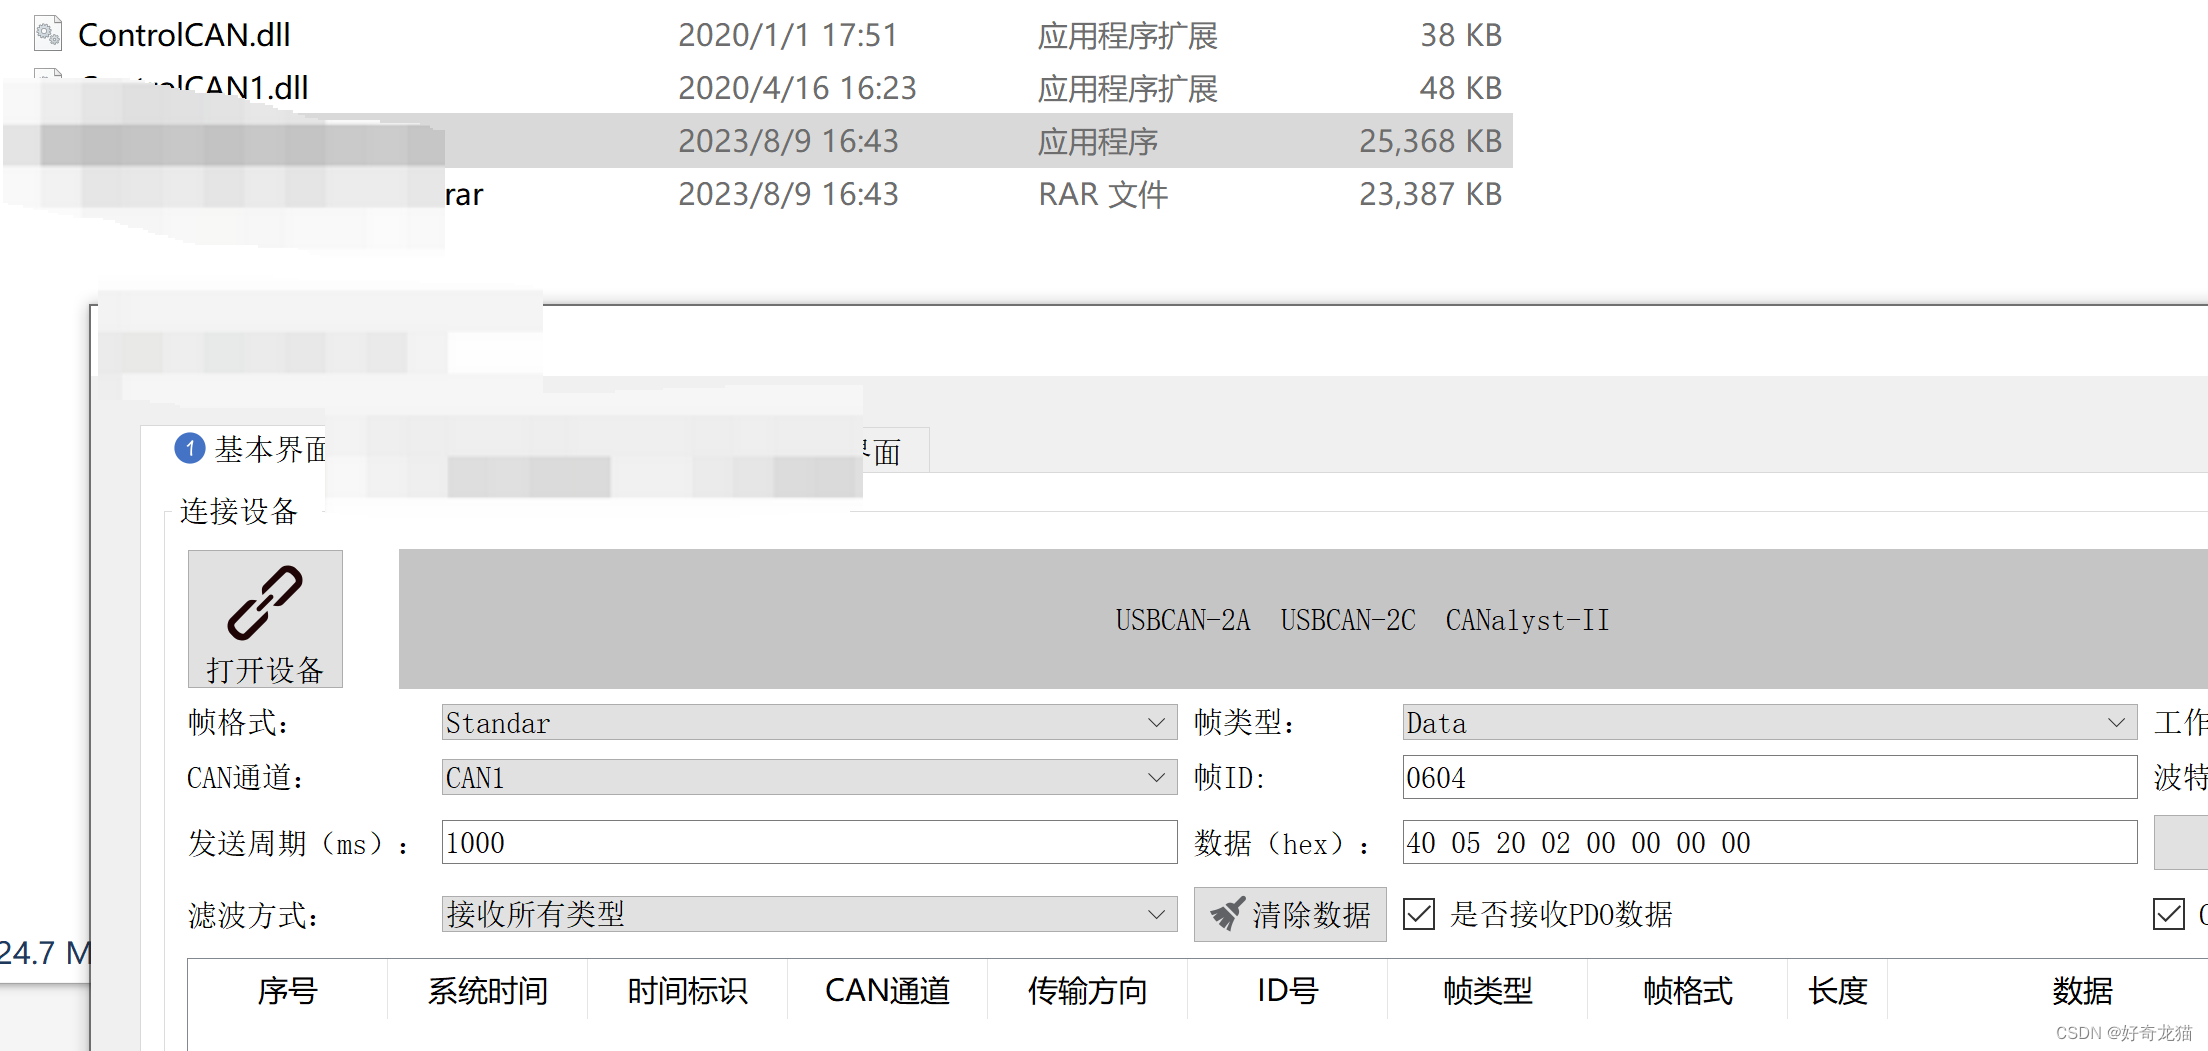Screen dimensions: 2208x1051
Task: Switch to the 基本界面 tab
Action: [x=250, y=449]
